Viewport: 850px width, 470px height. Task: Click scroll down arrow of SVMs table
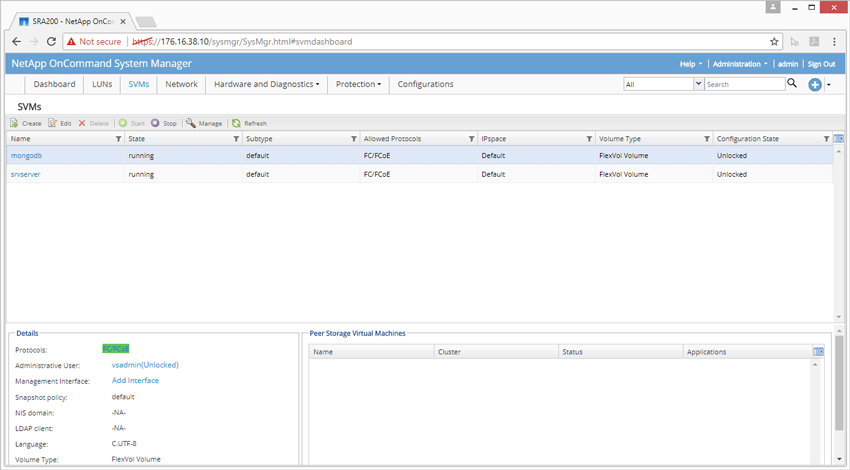[839, 317]
